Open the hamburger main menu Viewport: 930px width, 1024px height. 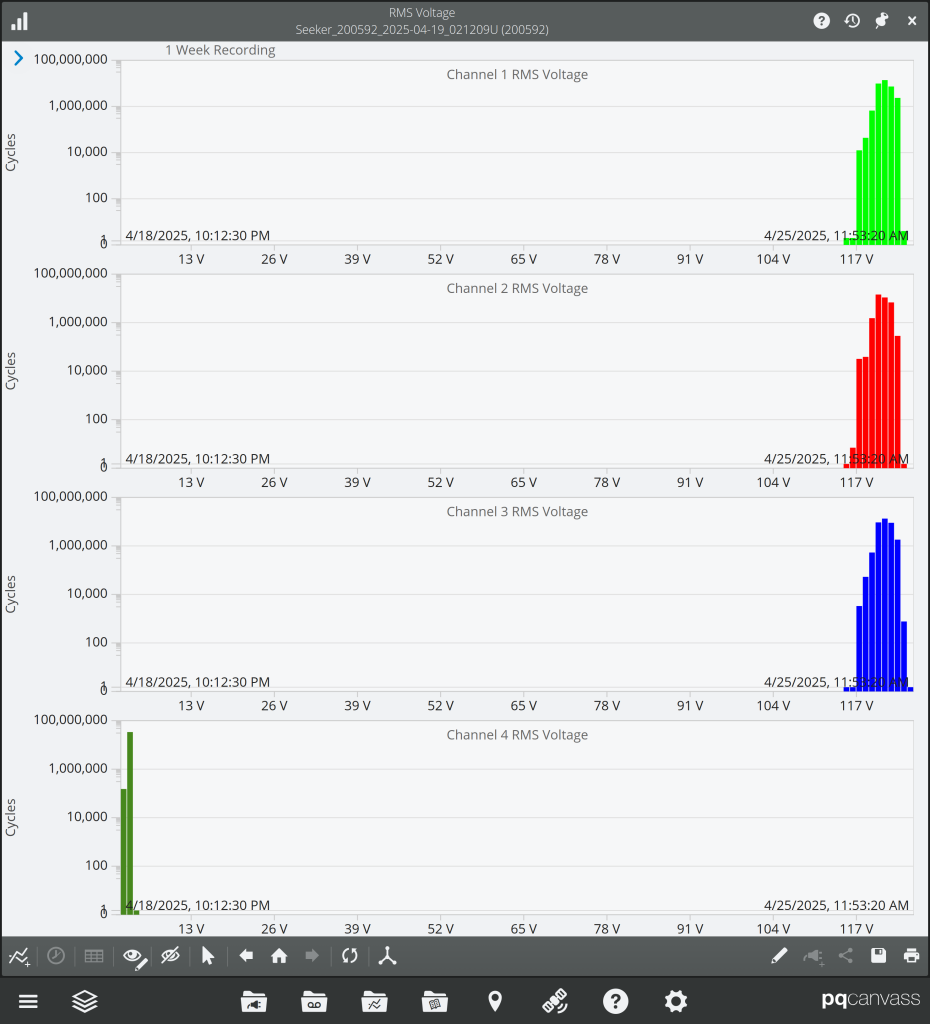pos(28,1001)
